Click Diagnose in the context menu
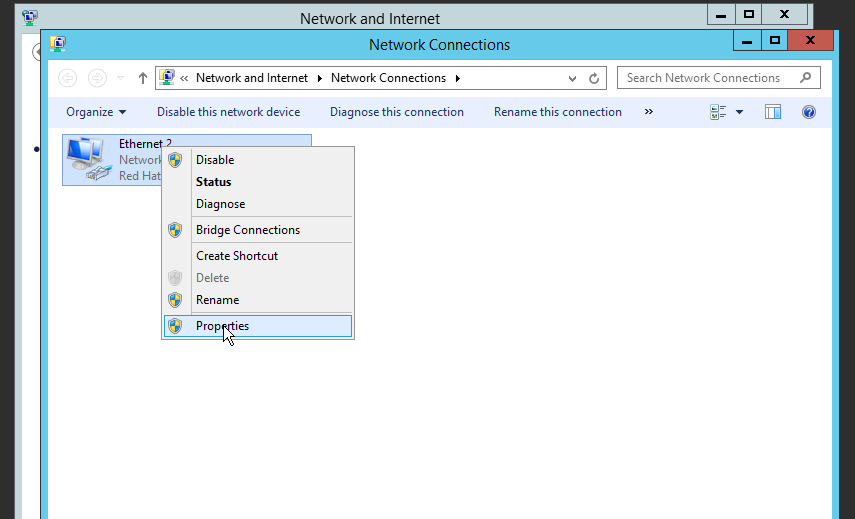Screen dimensions: 855x519 pos(257,204)
